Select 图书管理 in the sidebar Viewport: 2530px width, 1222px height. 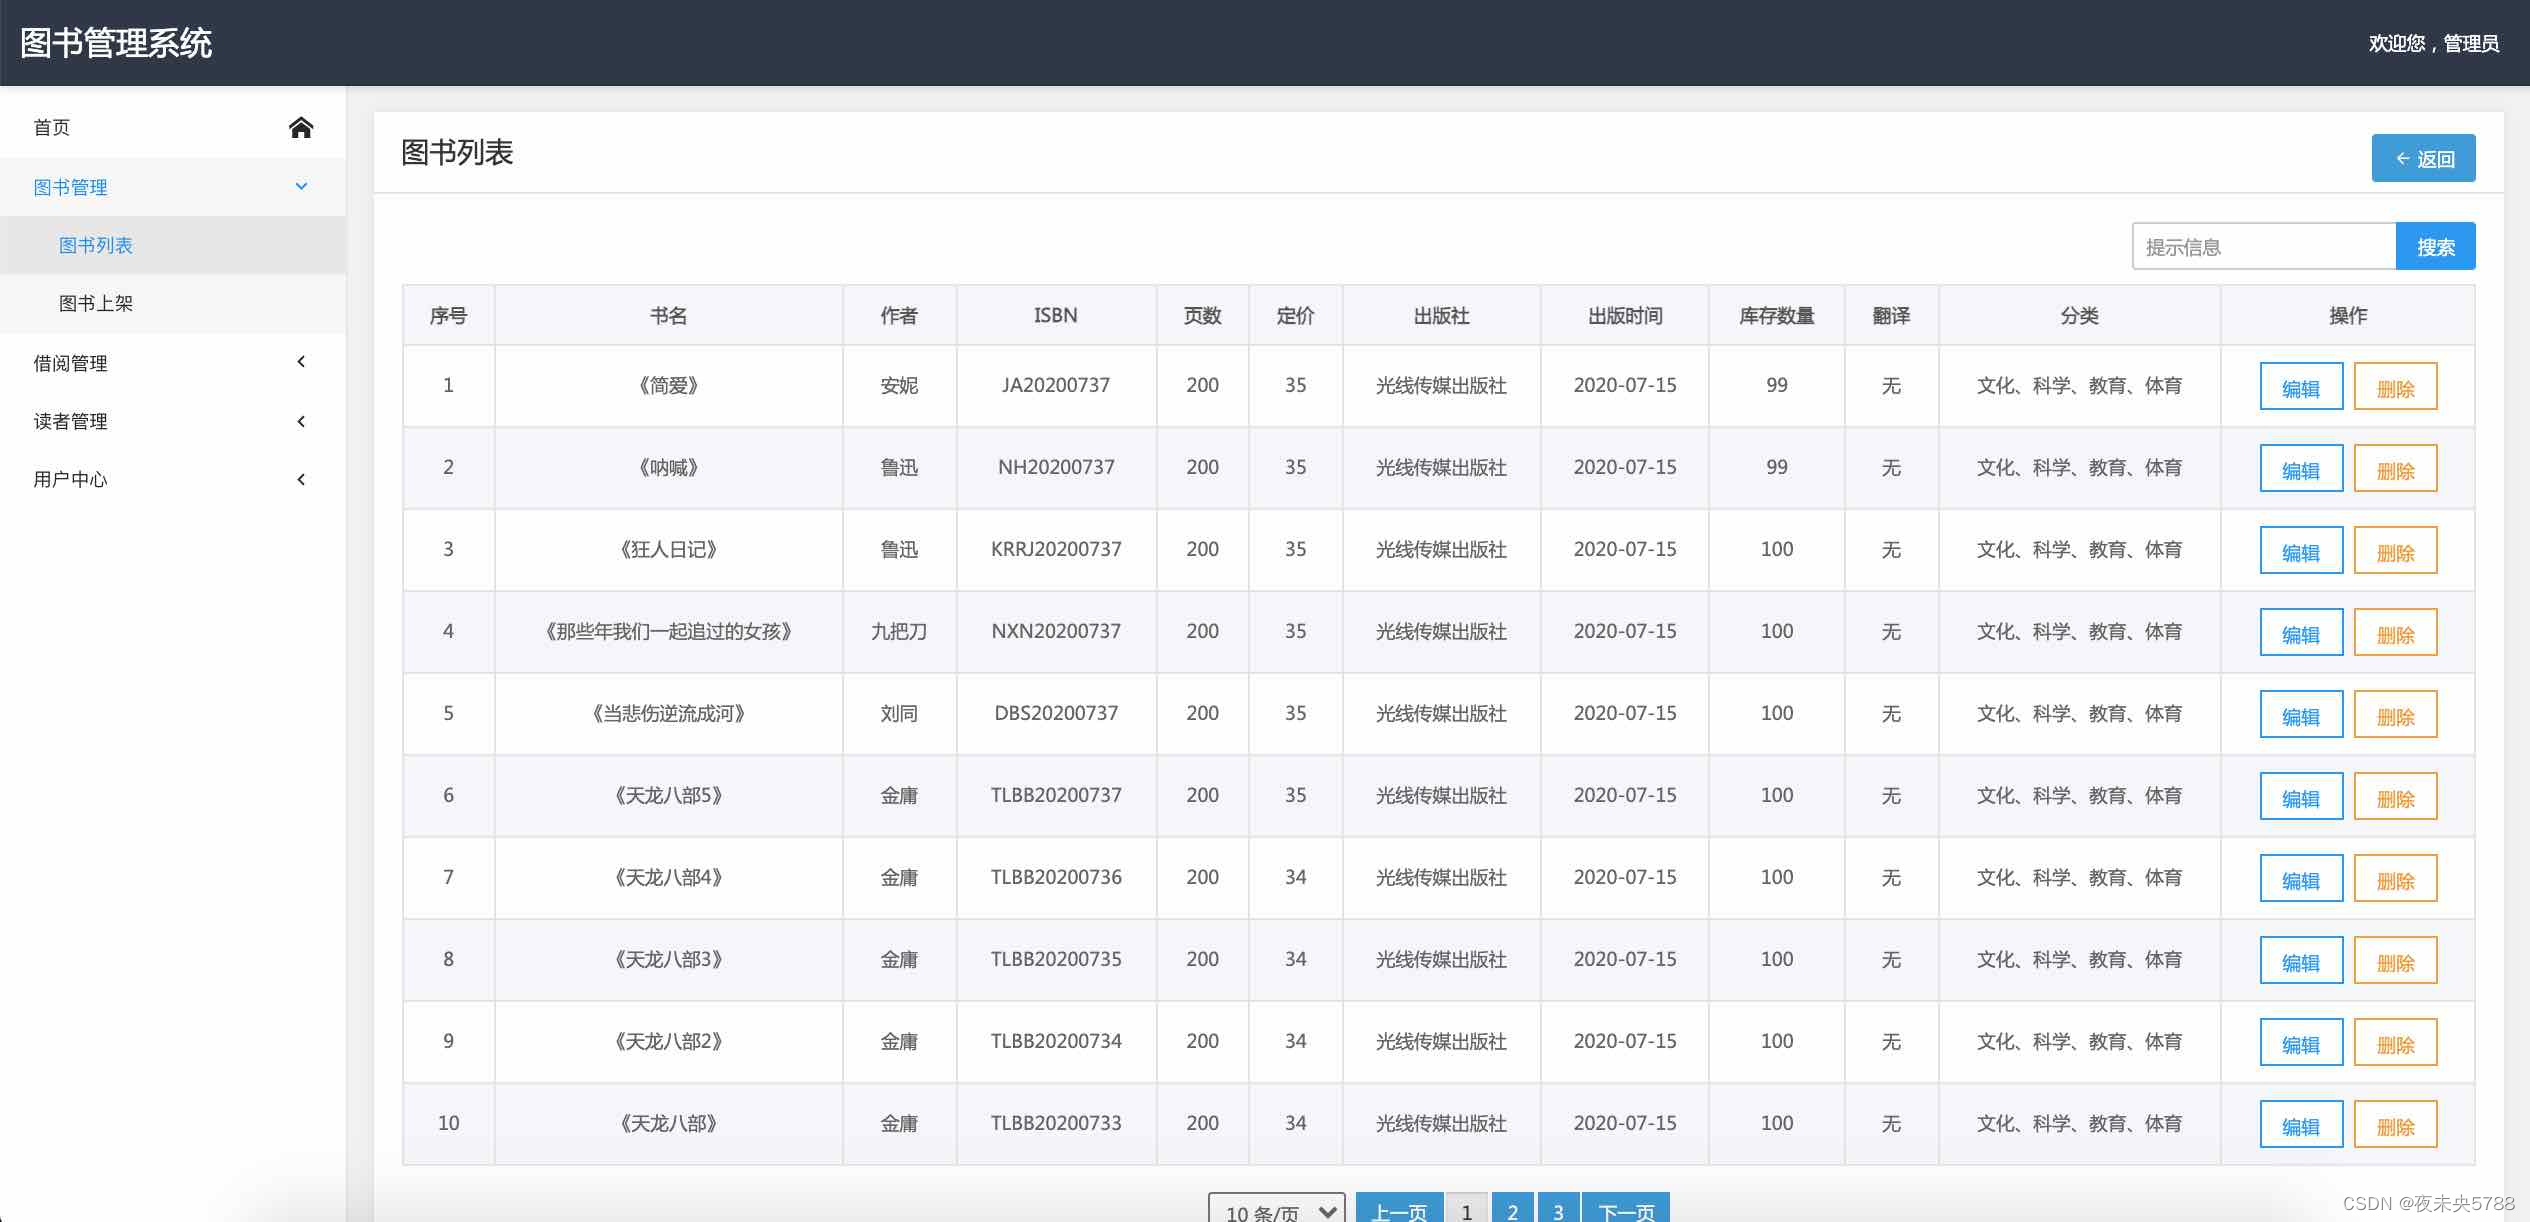tap(173, 187)
